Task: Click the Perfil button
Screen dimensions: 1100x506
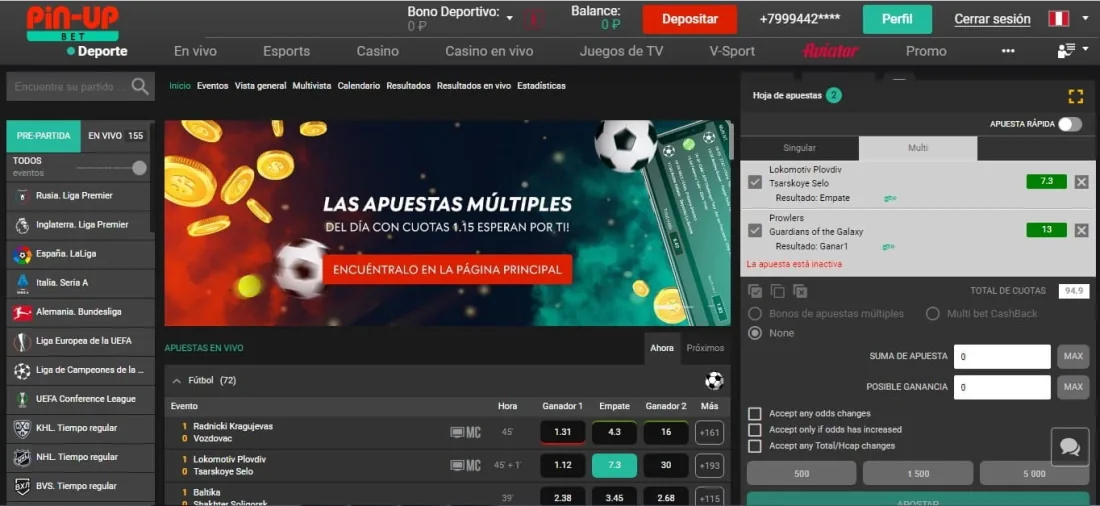Action: point(897,20)
